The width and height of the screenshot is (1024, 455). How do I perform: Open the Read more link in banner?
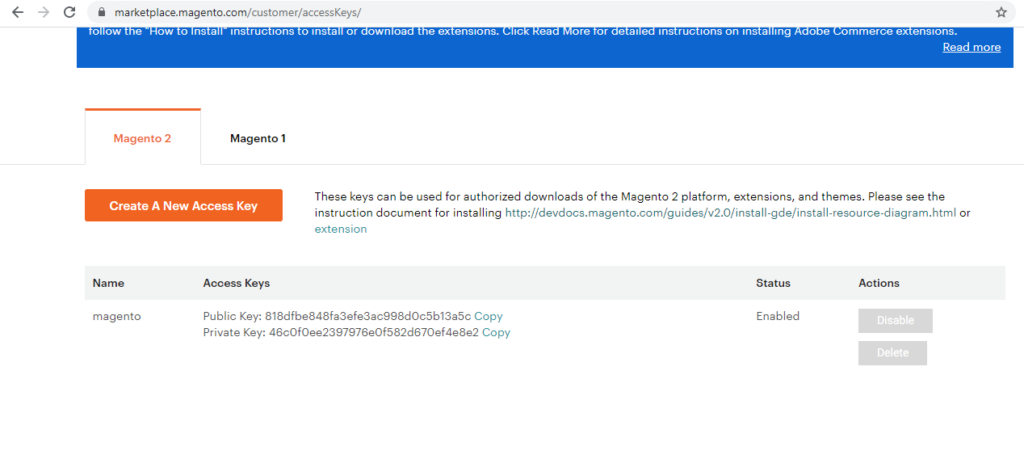click(x=971, y=47)
